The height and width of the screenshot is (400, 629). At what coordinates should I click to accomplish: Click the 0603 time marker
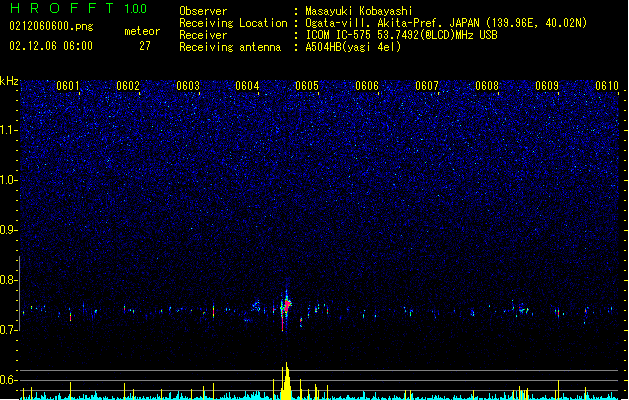click(x=188, y=86)
